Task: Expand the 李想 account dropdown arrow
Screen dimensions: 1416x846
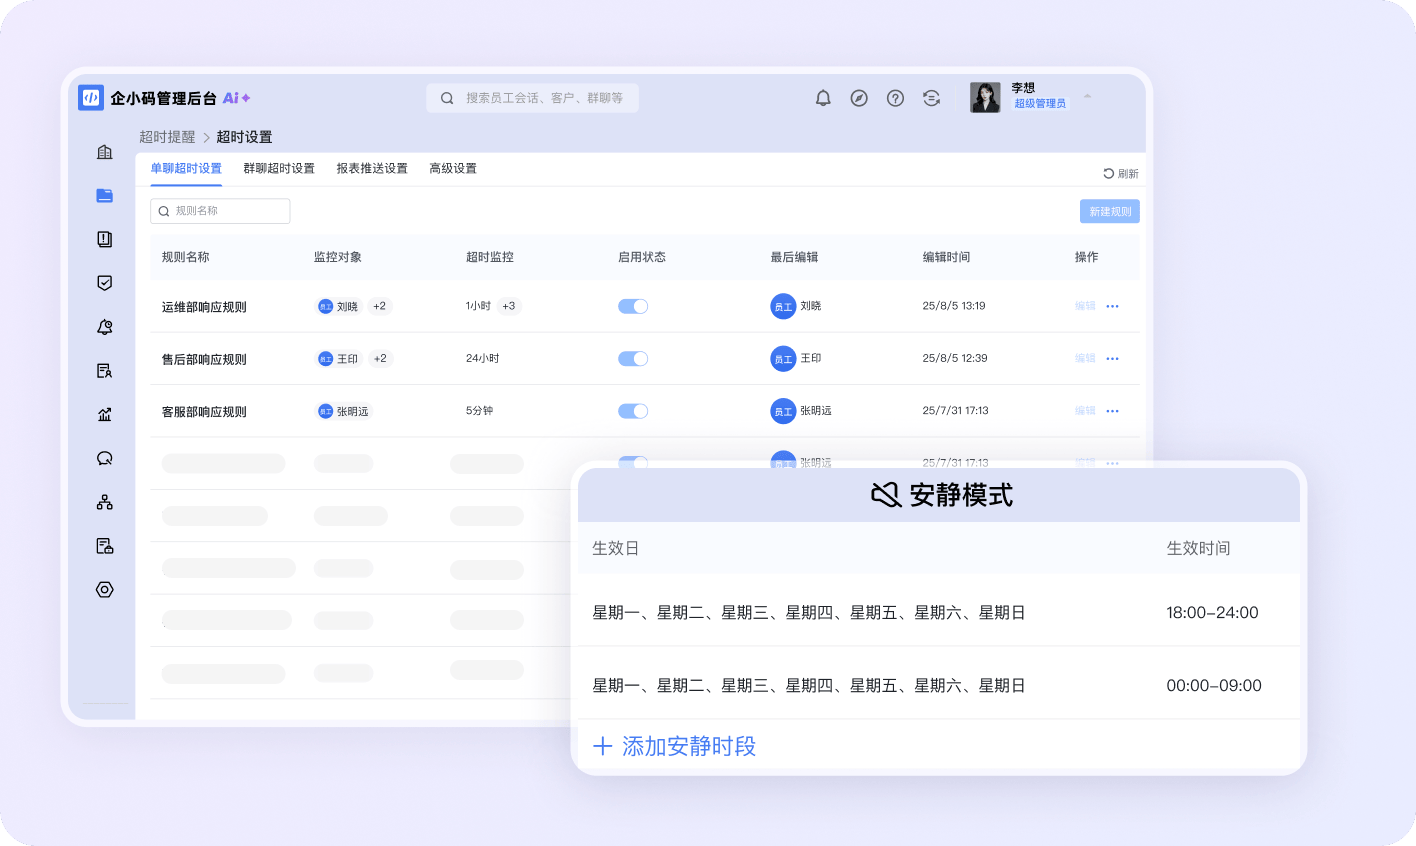Action: click(x=1087, y=97)
